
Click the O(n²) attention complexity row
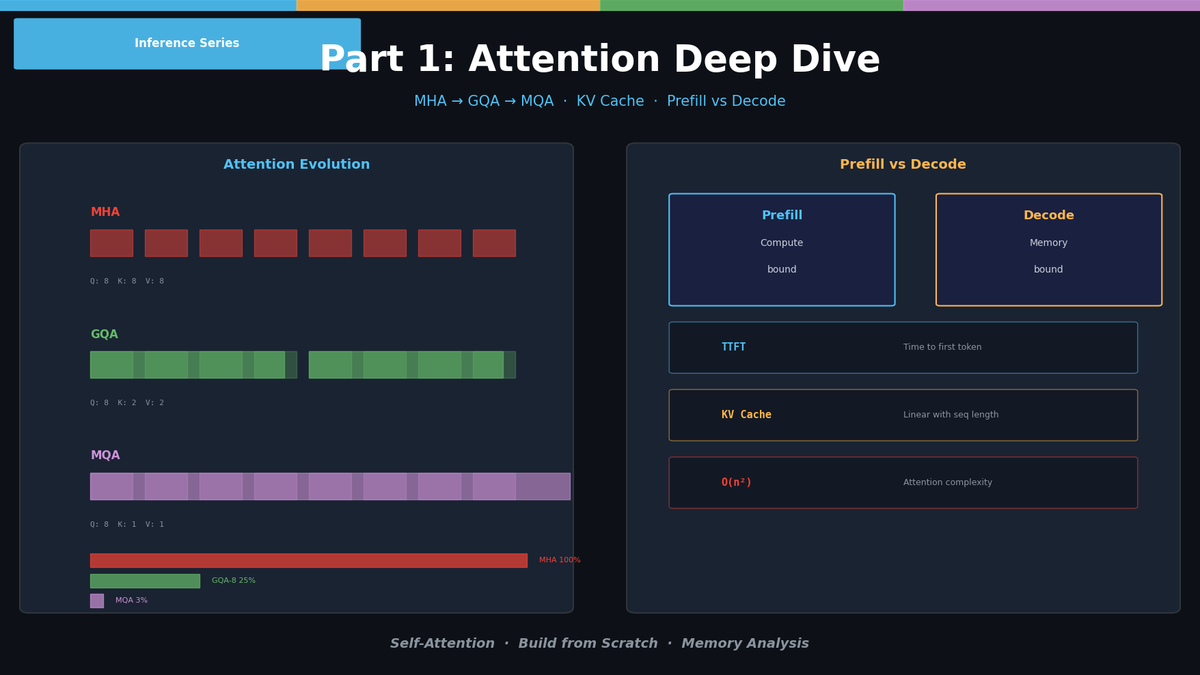click(903, 483)
